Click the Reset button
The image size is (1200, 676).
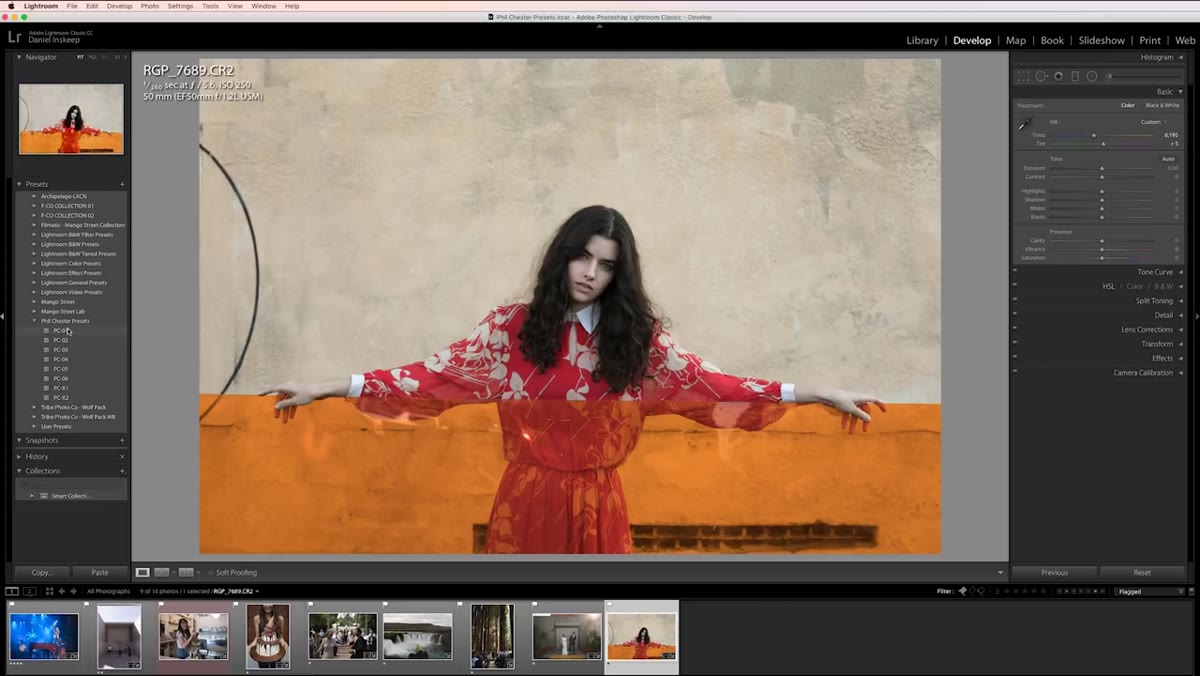coord(1142,573)
